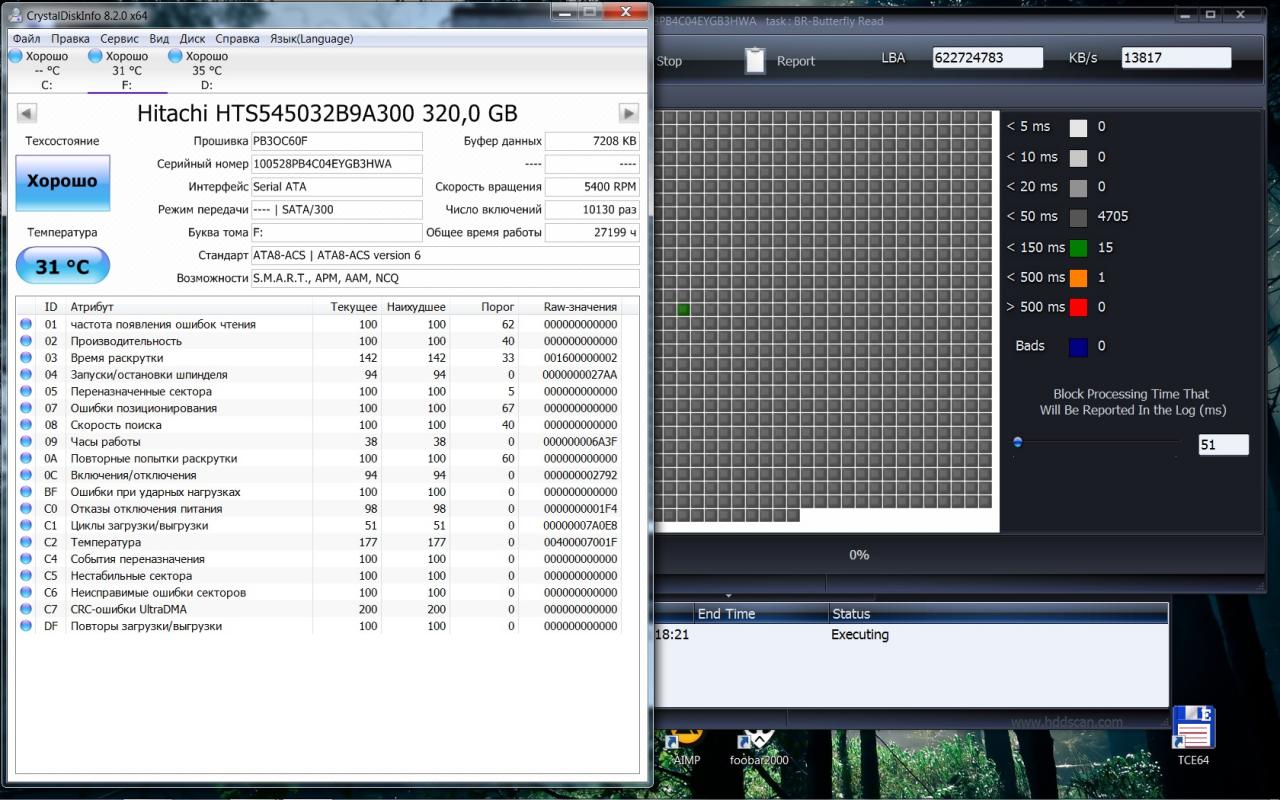The image size is (1280, 800).
Task: Click the < 50 ms dark gray swatch
Action: click(1078, 217)
